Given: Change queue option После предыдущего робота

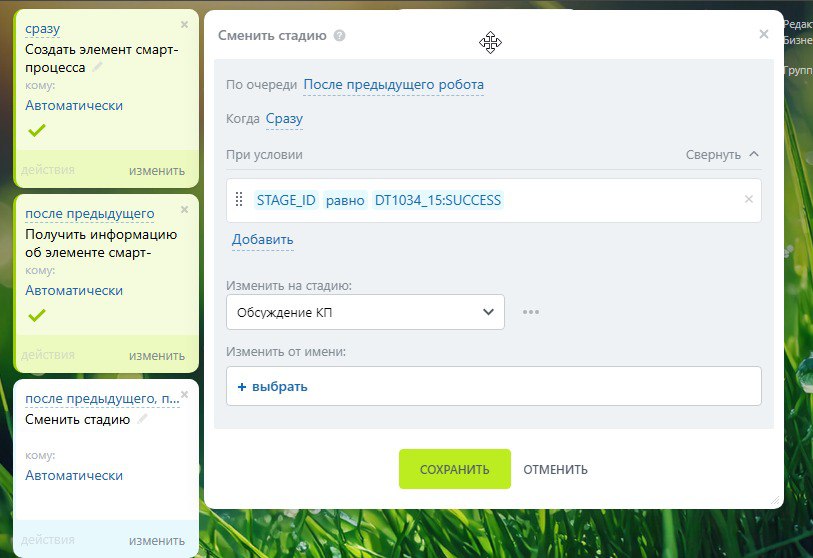Looking at the screenshot, I should pos(394,85).
